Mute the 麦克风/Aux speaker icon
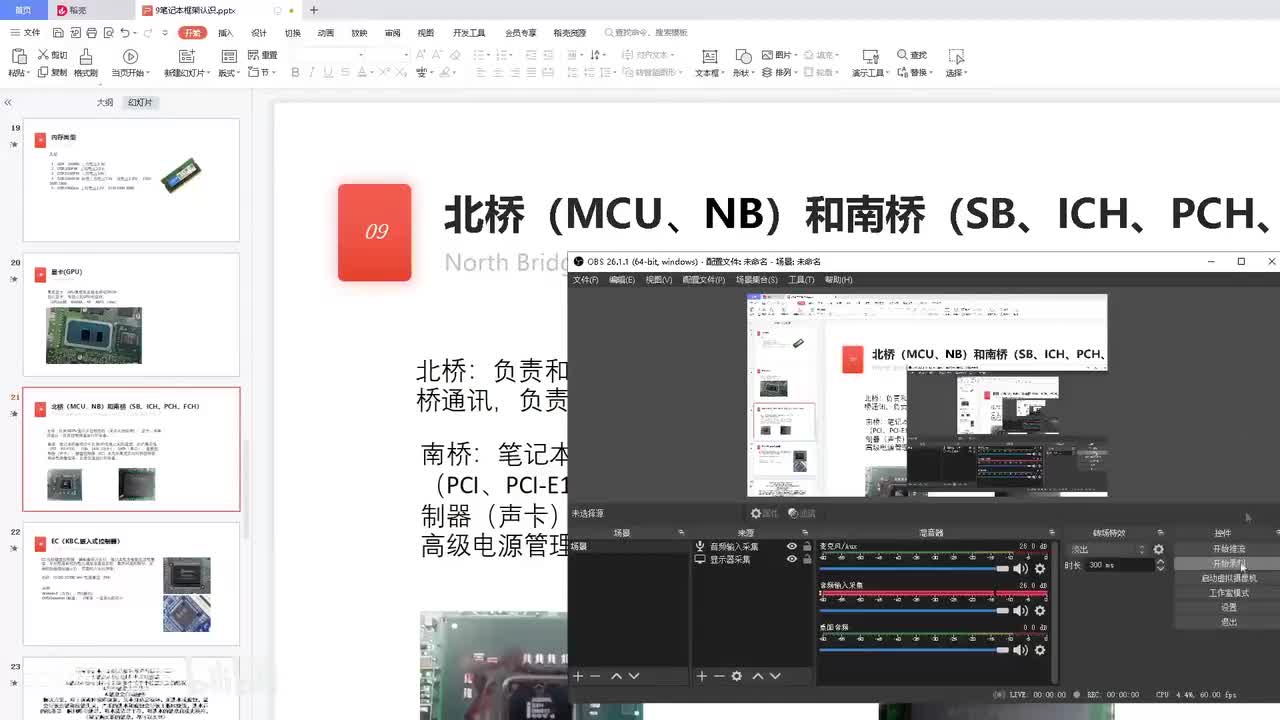The height and width of the screenshot is (720, 1280). [1021, 569]
